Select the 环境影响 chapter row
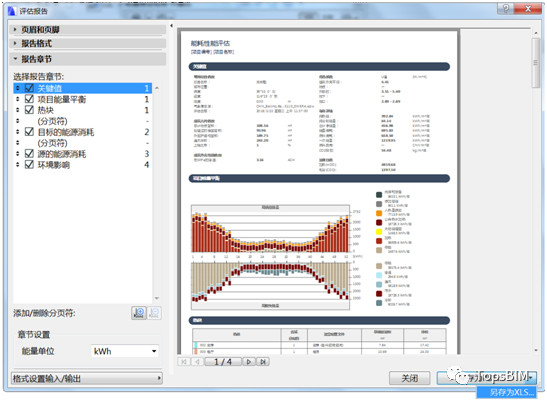Image resolution: width=547 pixels, height=401 pixels. pos(83,164)
